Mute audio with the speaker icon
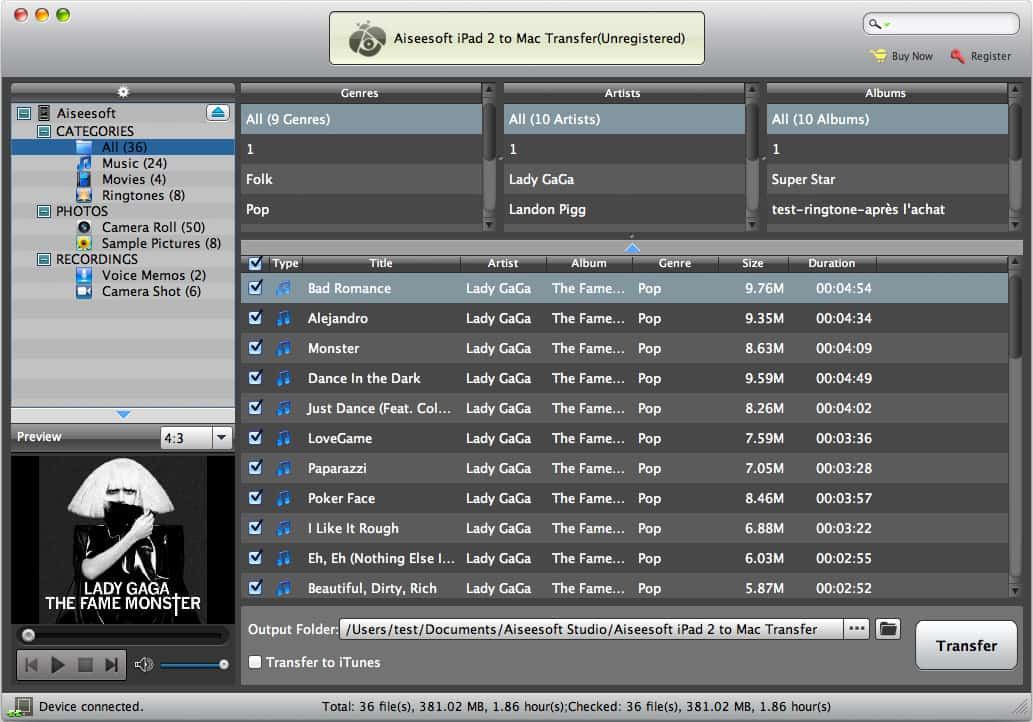This screenshot has width=1033, height=722. (x=144, y=665)
